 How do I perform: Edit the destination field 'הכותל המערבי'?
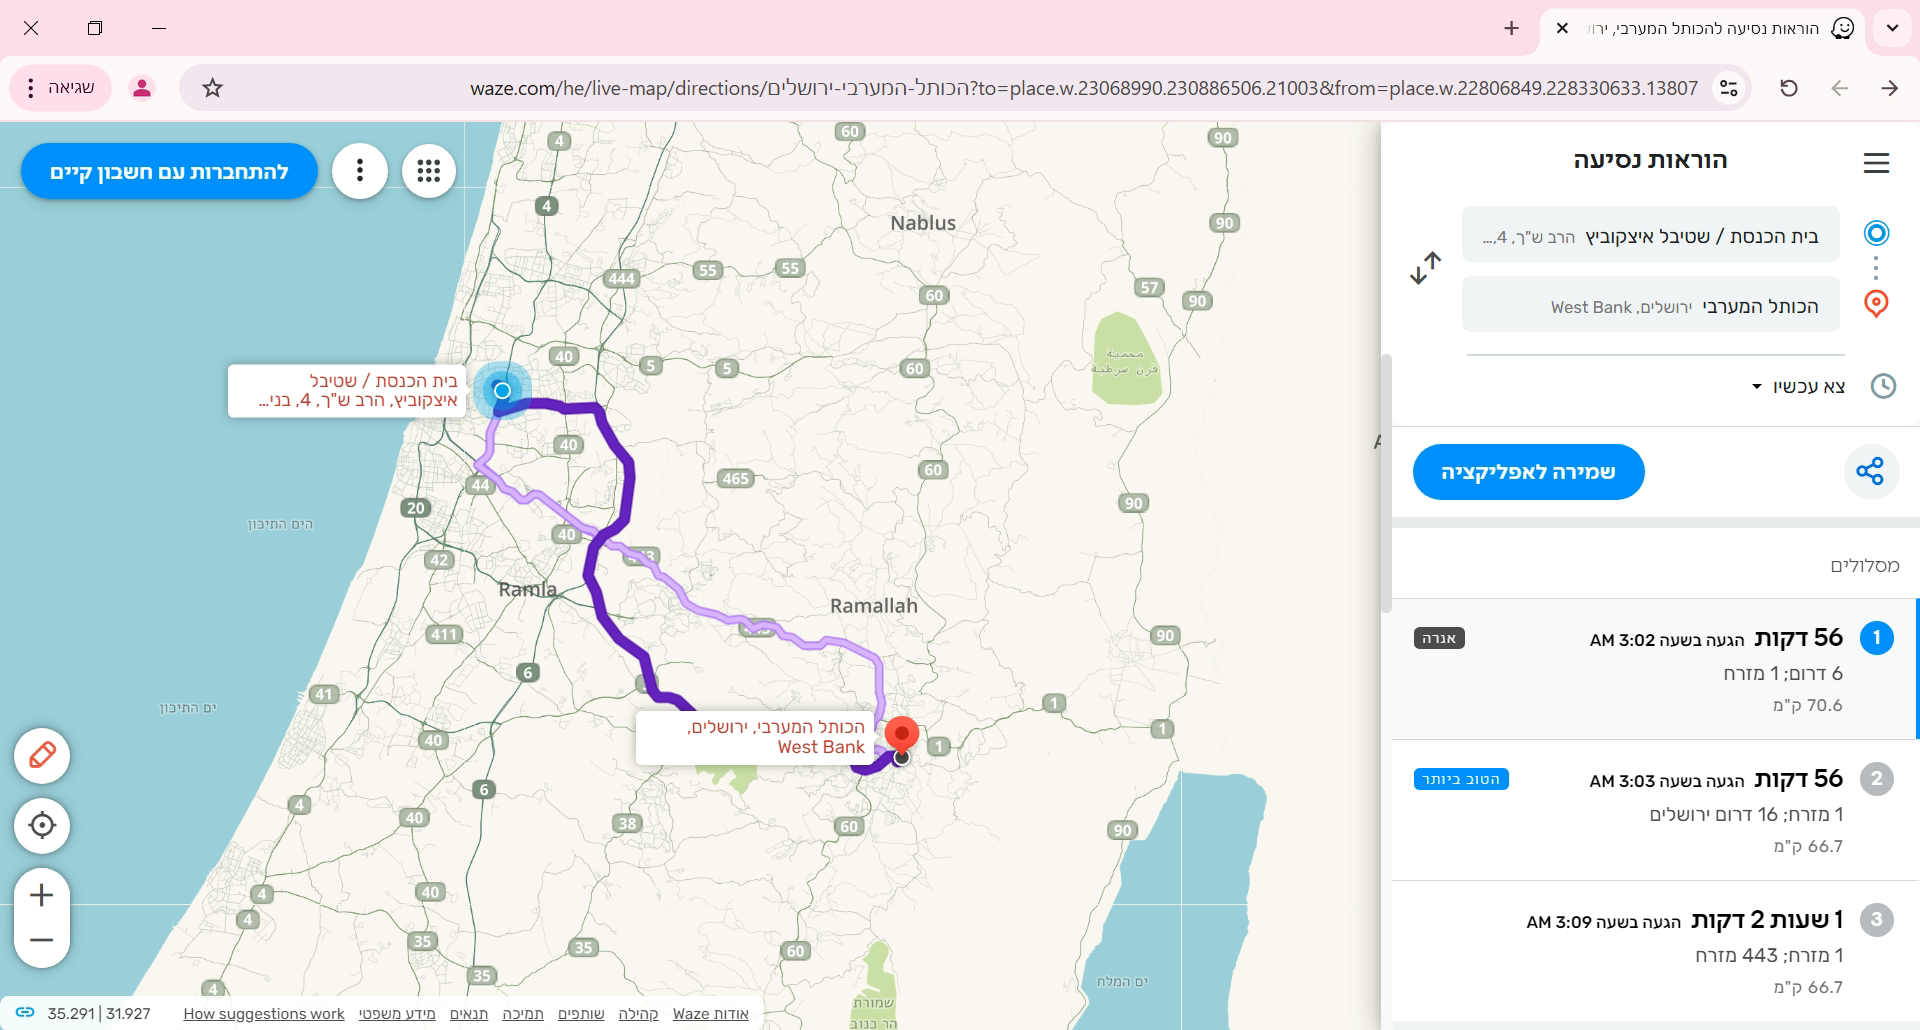[x=1650, y=305]
